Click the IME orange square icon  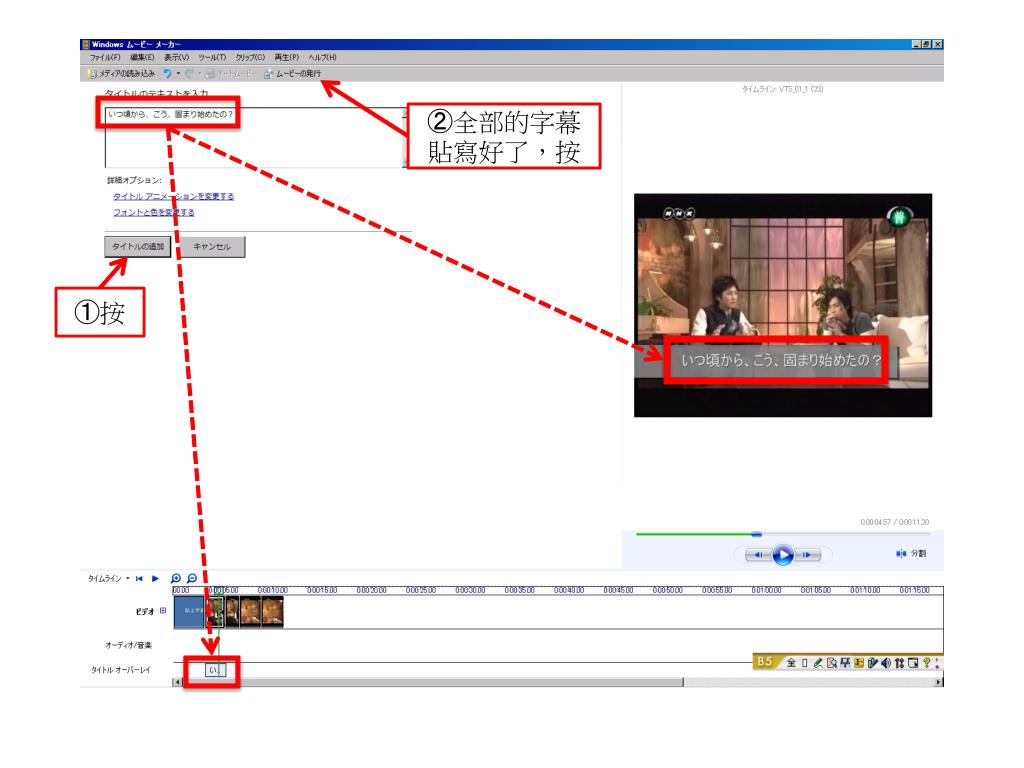tap(859, 663)
